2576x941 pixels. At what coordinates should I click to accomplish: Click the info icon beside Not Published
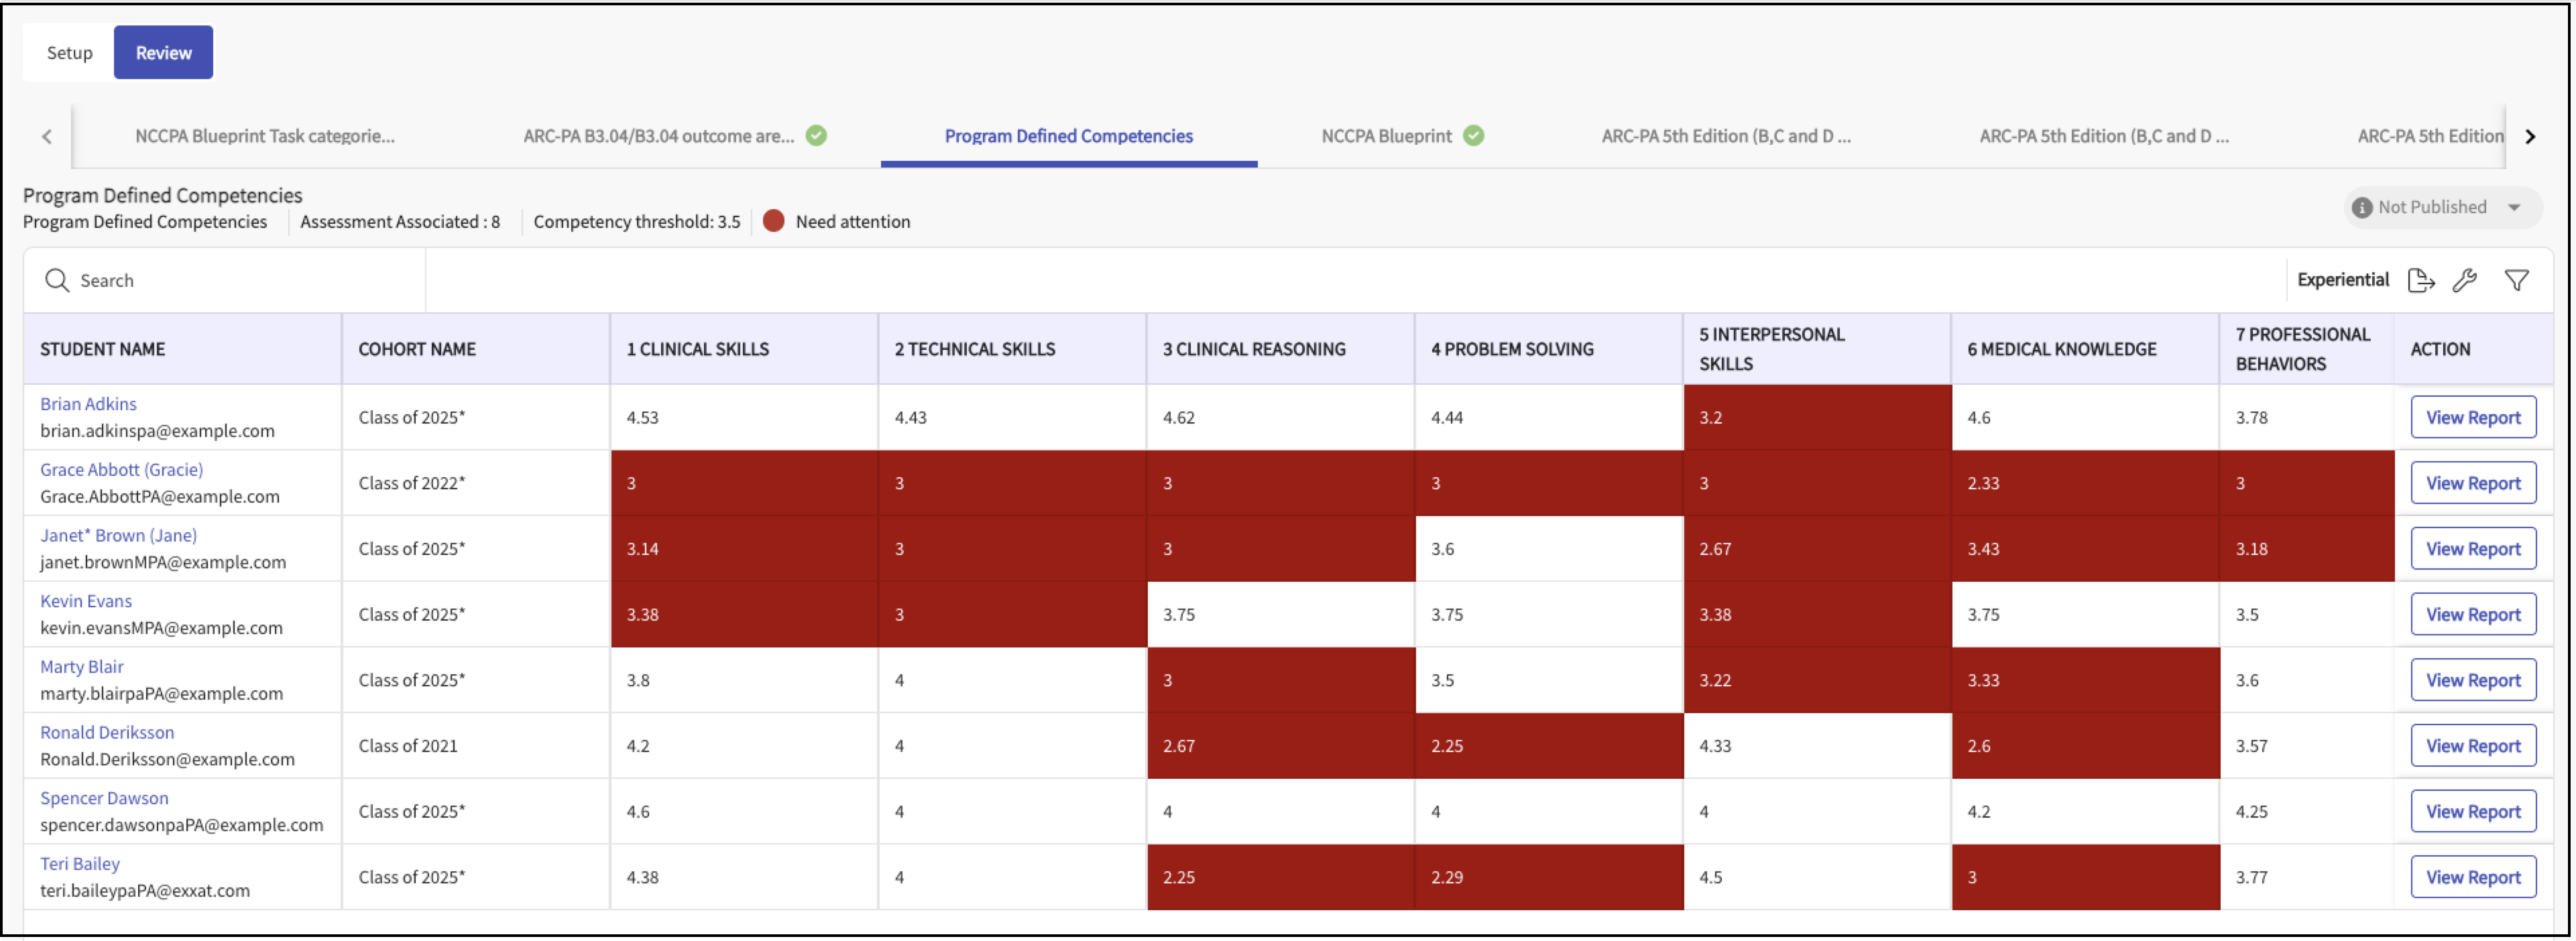tap(2362, 207)
